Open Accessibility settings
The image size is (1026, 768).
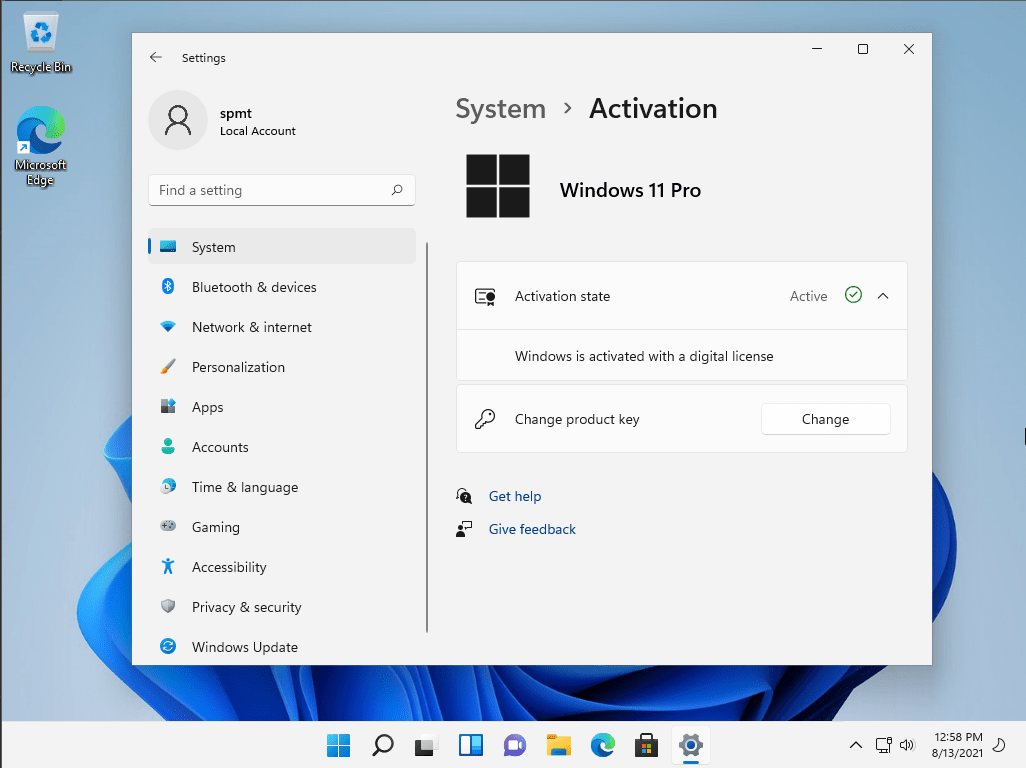(x=282, y=566)
